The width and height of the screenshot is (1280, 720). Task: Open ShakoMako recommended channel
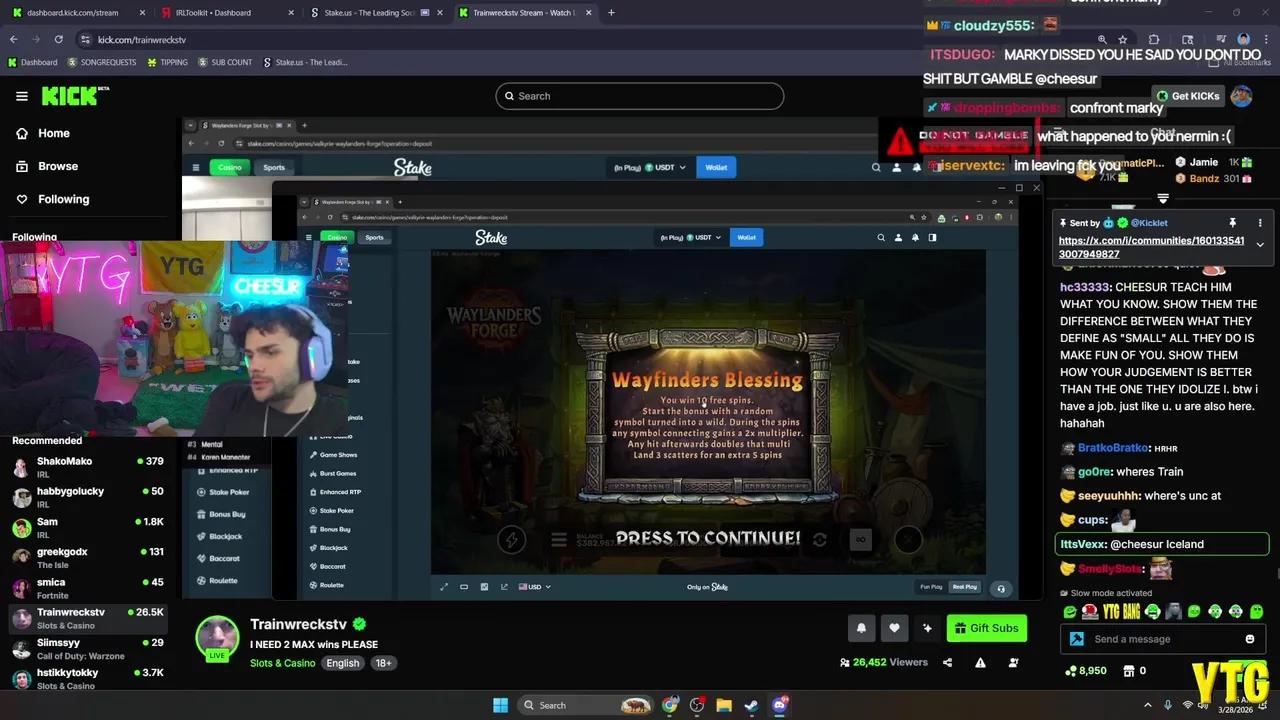[88, 467]
